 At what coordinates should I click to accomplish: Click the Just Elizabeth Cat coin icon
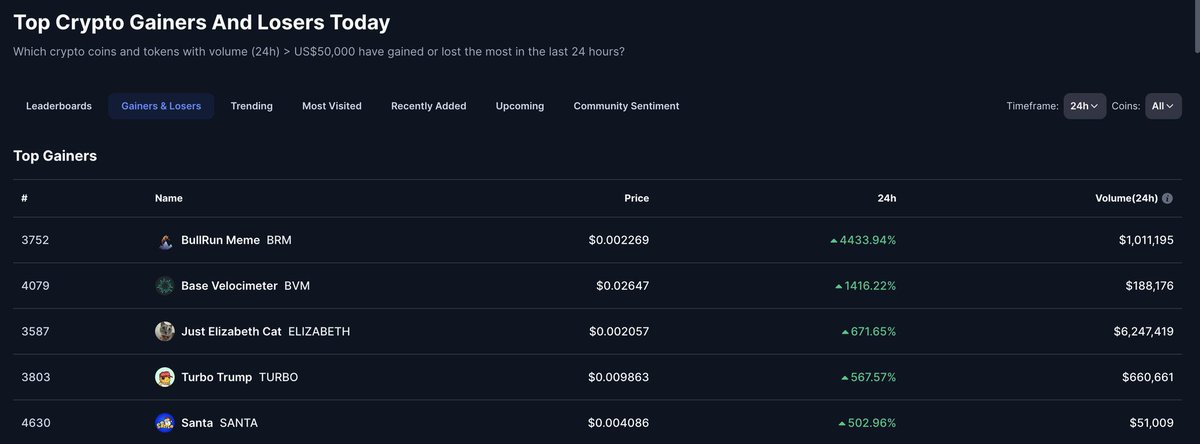[165, 331]
